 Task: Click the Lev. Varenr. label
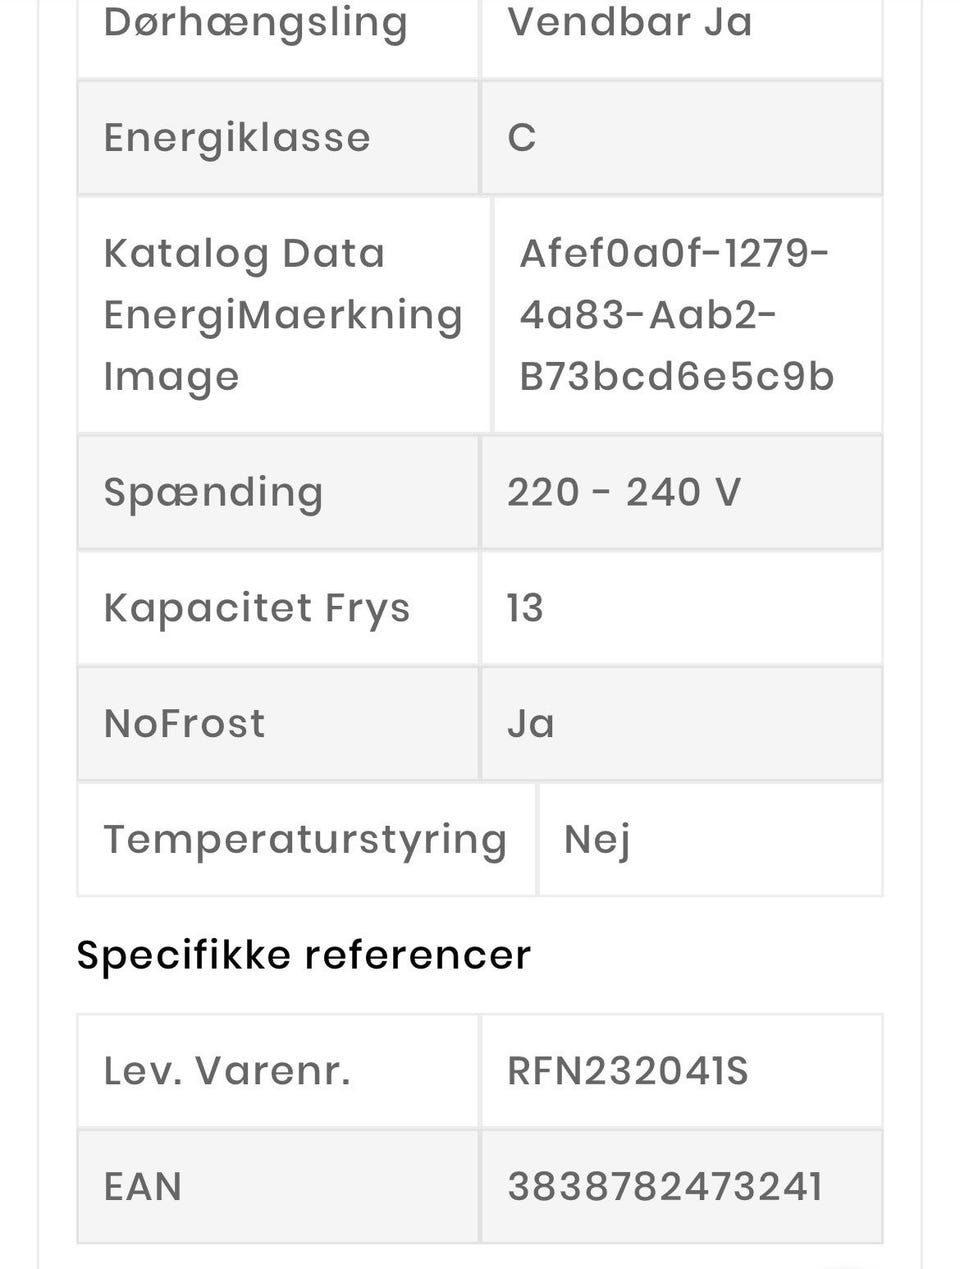(x=227, y=1071)
